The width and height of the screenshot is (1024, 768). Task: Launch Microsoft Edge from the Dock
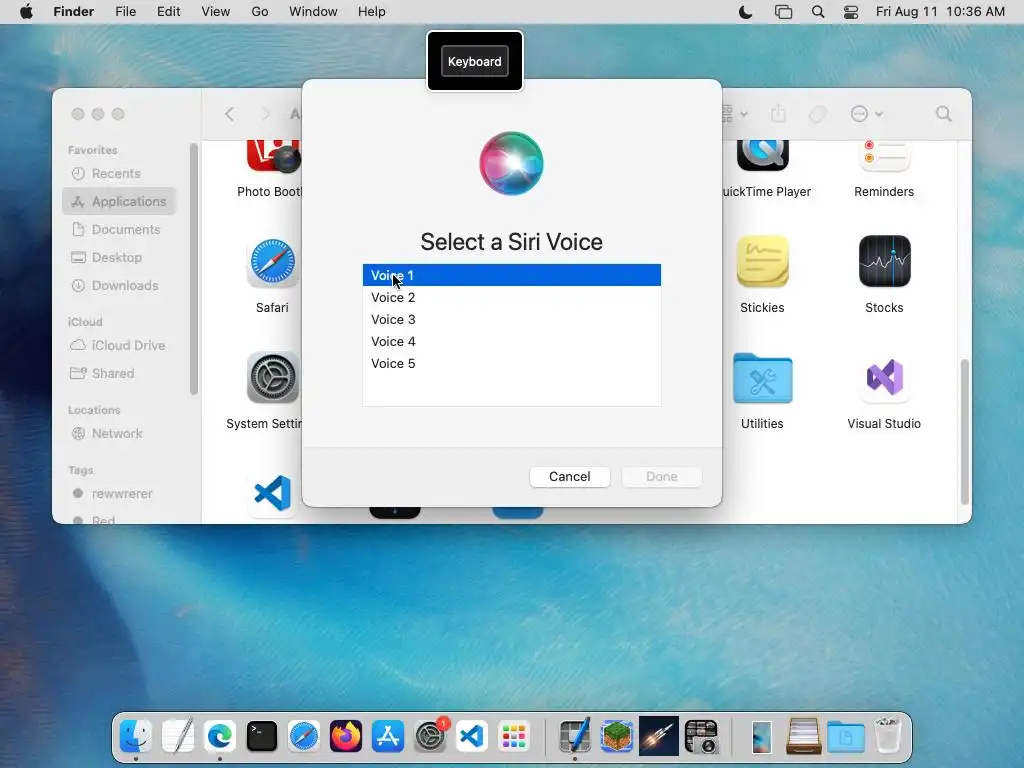click(220, 737)
